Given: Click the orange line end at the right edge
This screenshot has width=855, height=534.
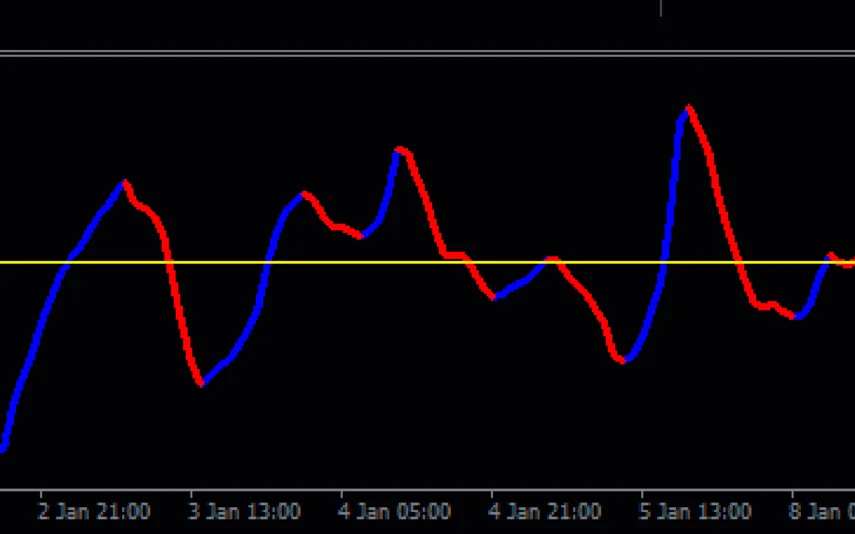Looking at the screenshot, I should (848, 264).
